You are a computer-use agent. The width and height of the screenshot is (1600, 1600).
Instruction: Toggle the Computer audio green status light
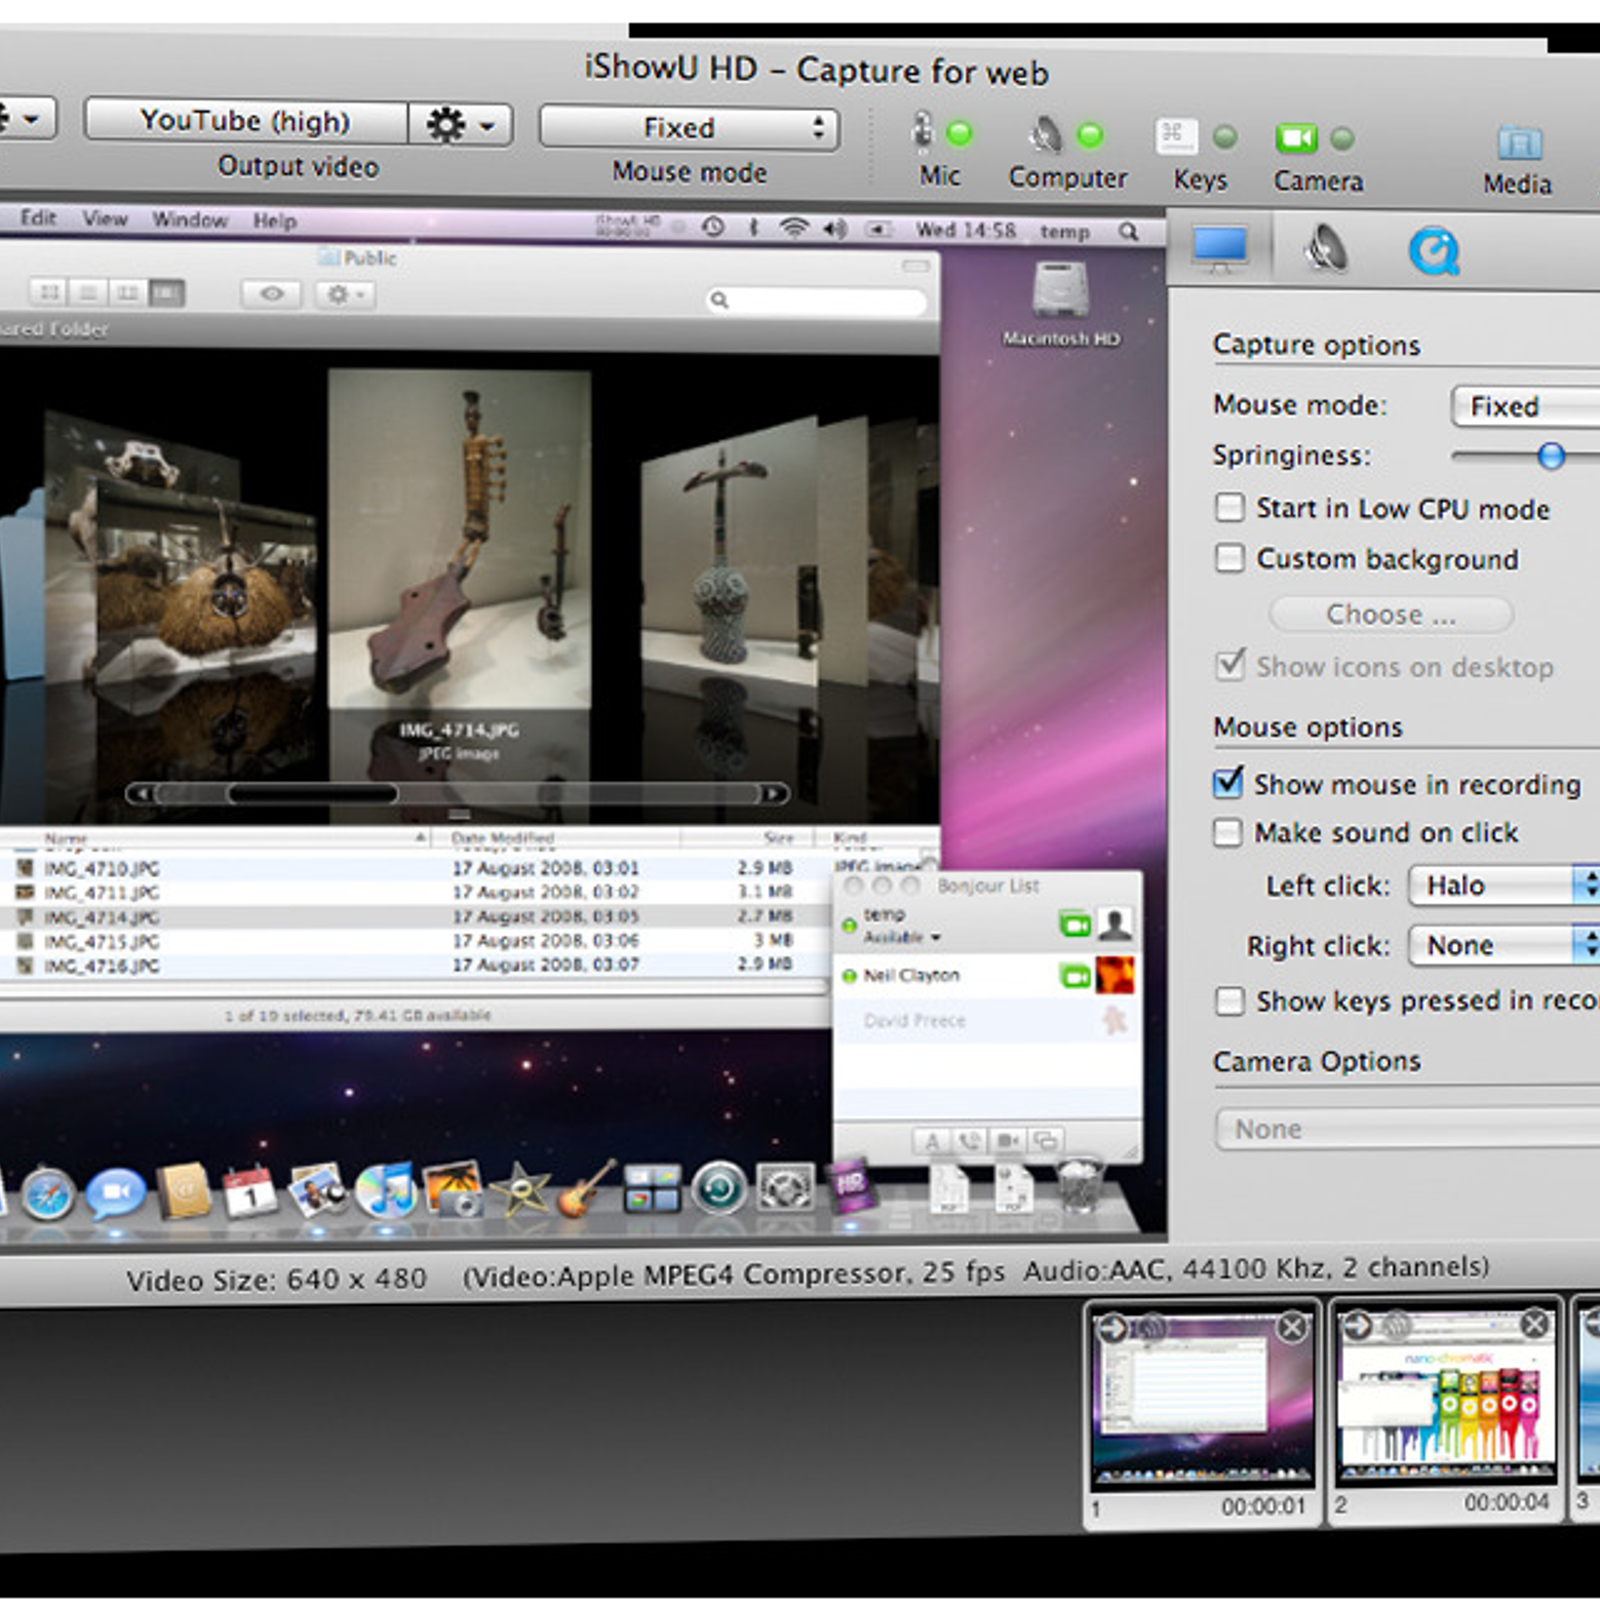[1090, 134]
